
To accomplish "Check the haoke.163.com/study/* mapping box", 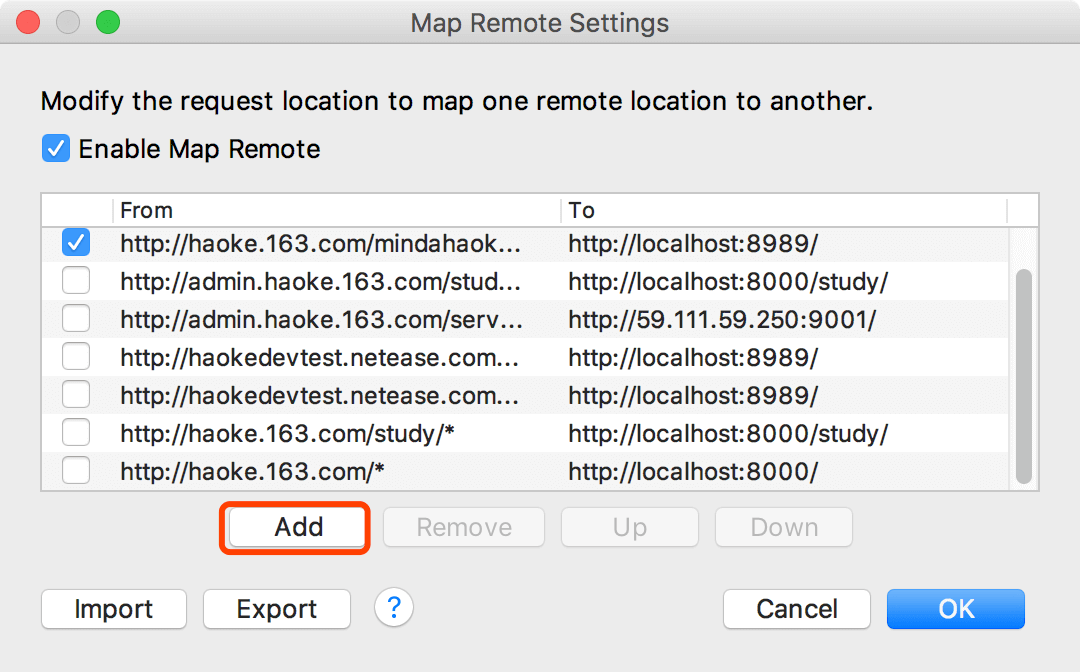I will 76,433.
